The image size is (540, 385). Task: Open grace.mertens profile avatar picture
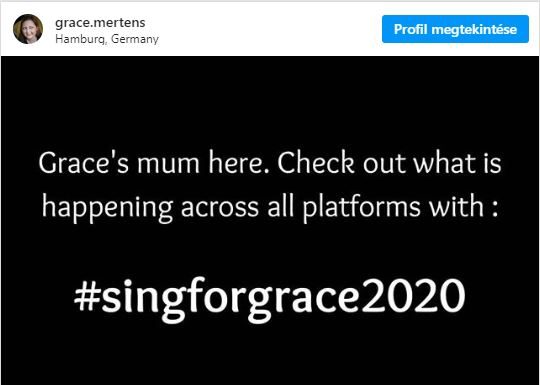click(x=28, y=29)
